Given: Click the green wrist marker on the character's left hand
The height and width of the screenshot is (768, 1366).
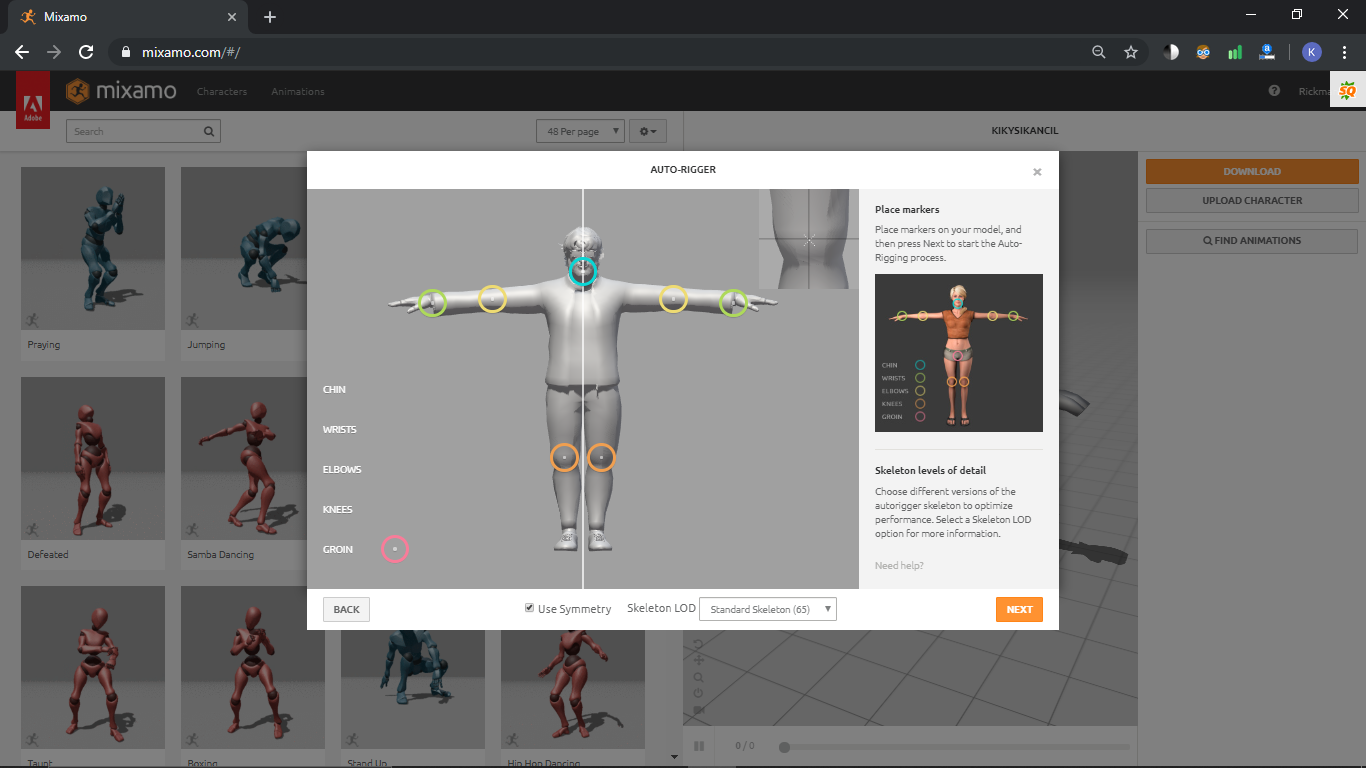Looking at the screenshot, I should click(733, 303).
